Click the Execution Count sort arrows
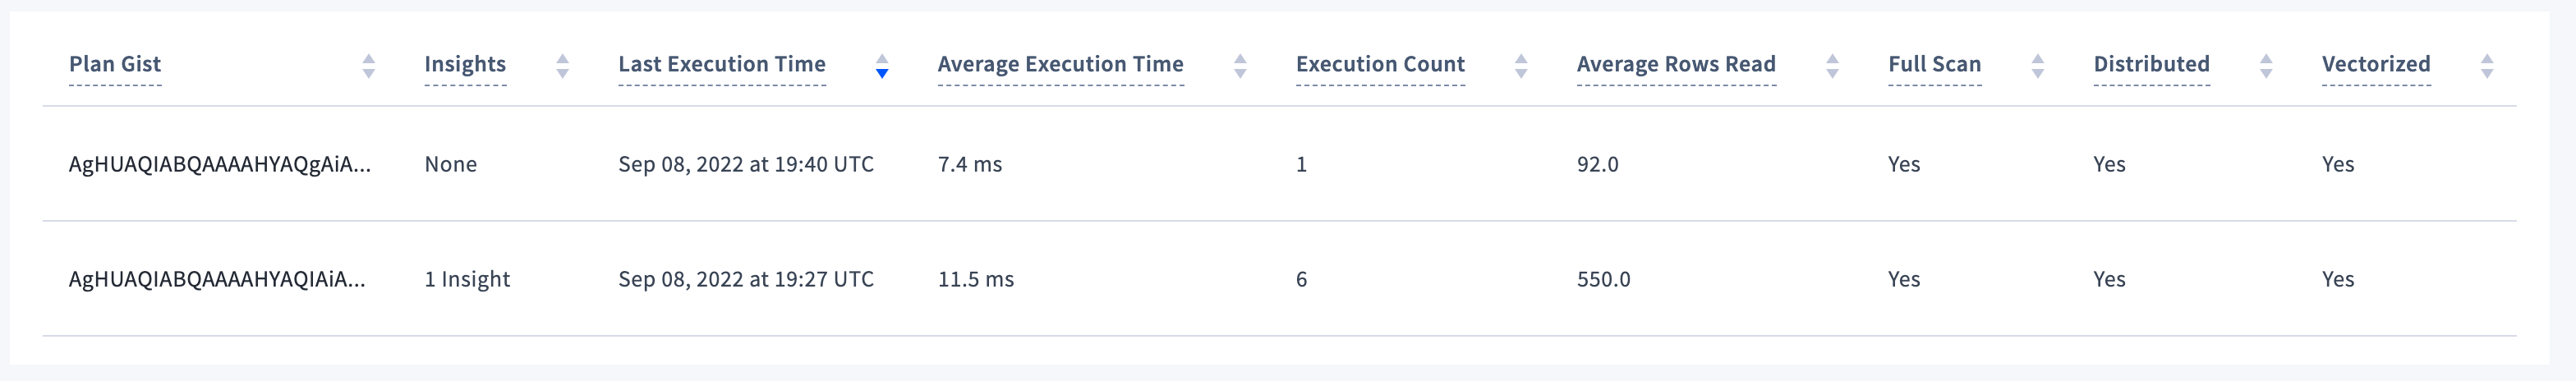 pos(1520,66)
